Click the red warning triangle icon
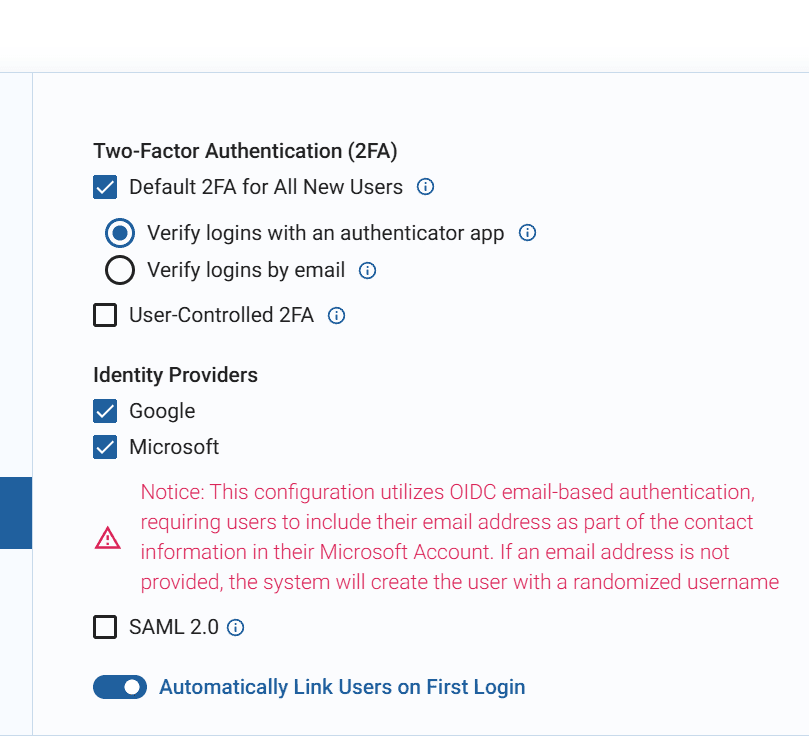The width and height of the screenshot is (809, 736). (107, 537)
